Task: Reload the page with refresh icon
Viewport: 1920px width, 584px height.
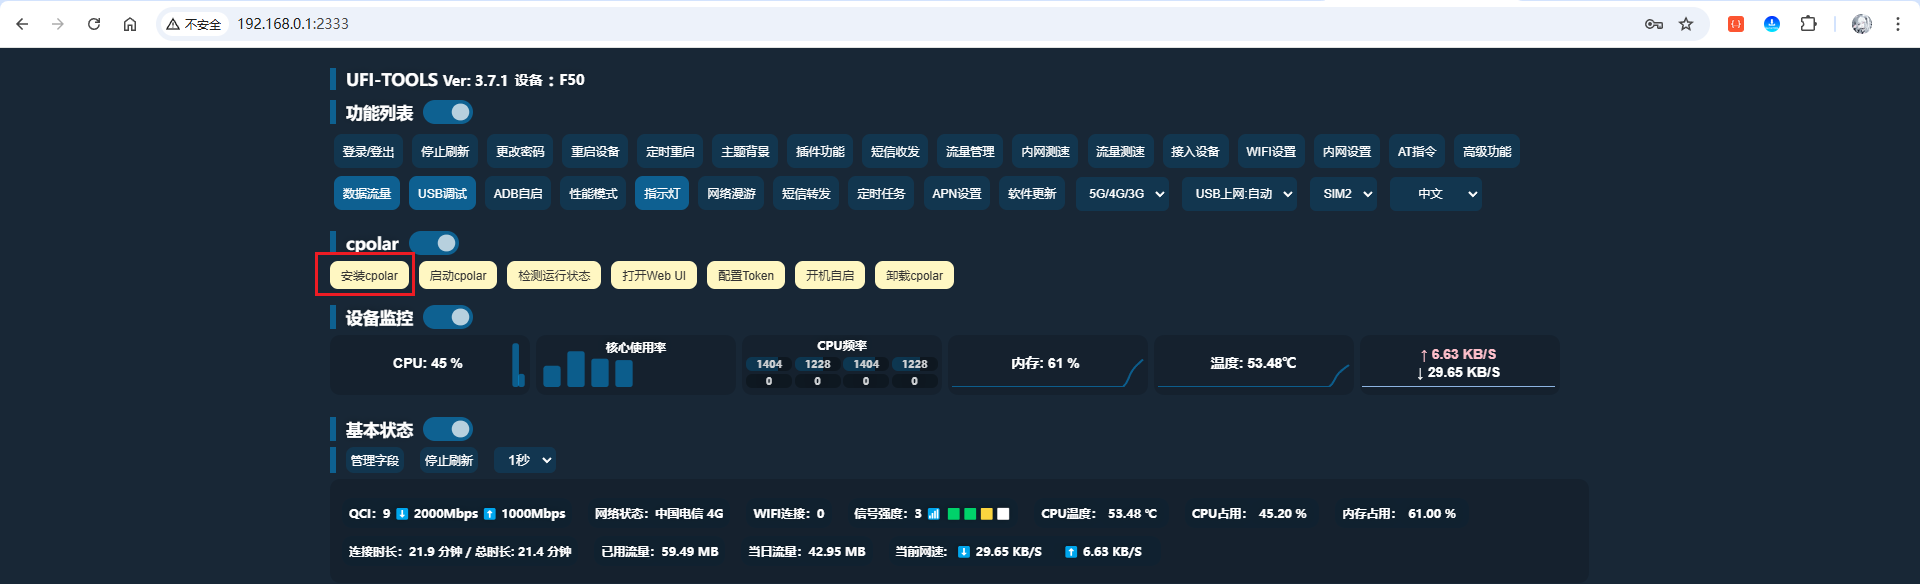Action: pyautogui.click(x=94, y=24)
